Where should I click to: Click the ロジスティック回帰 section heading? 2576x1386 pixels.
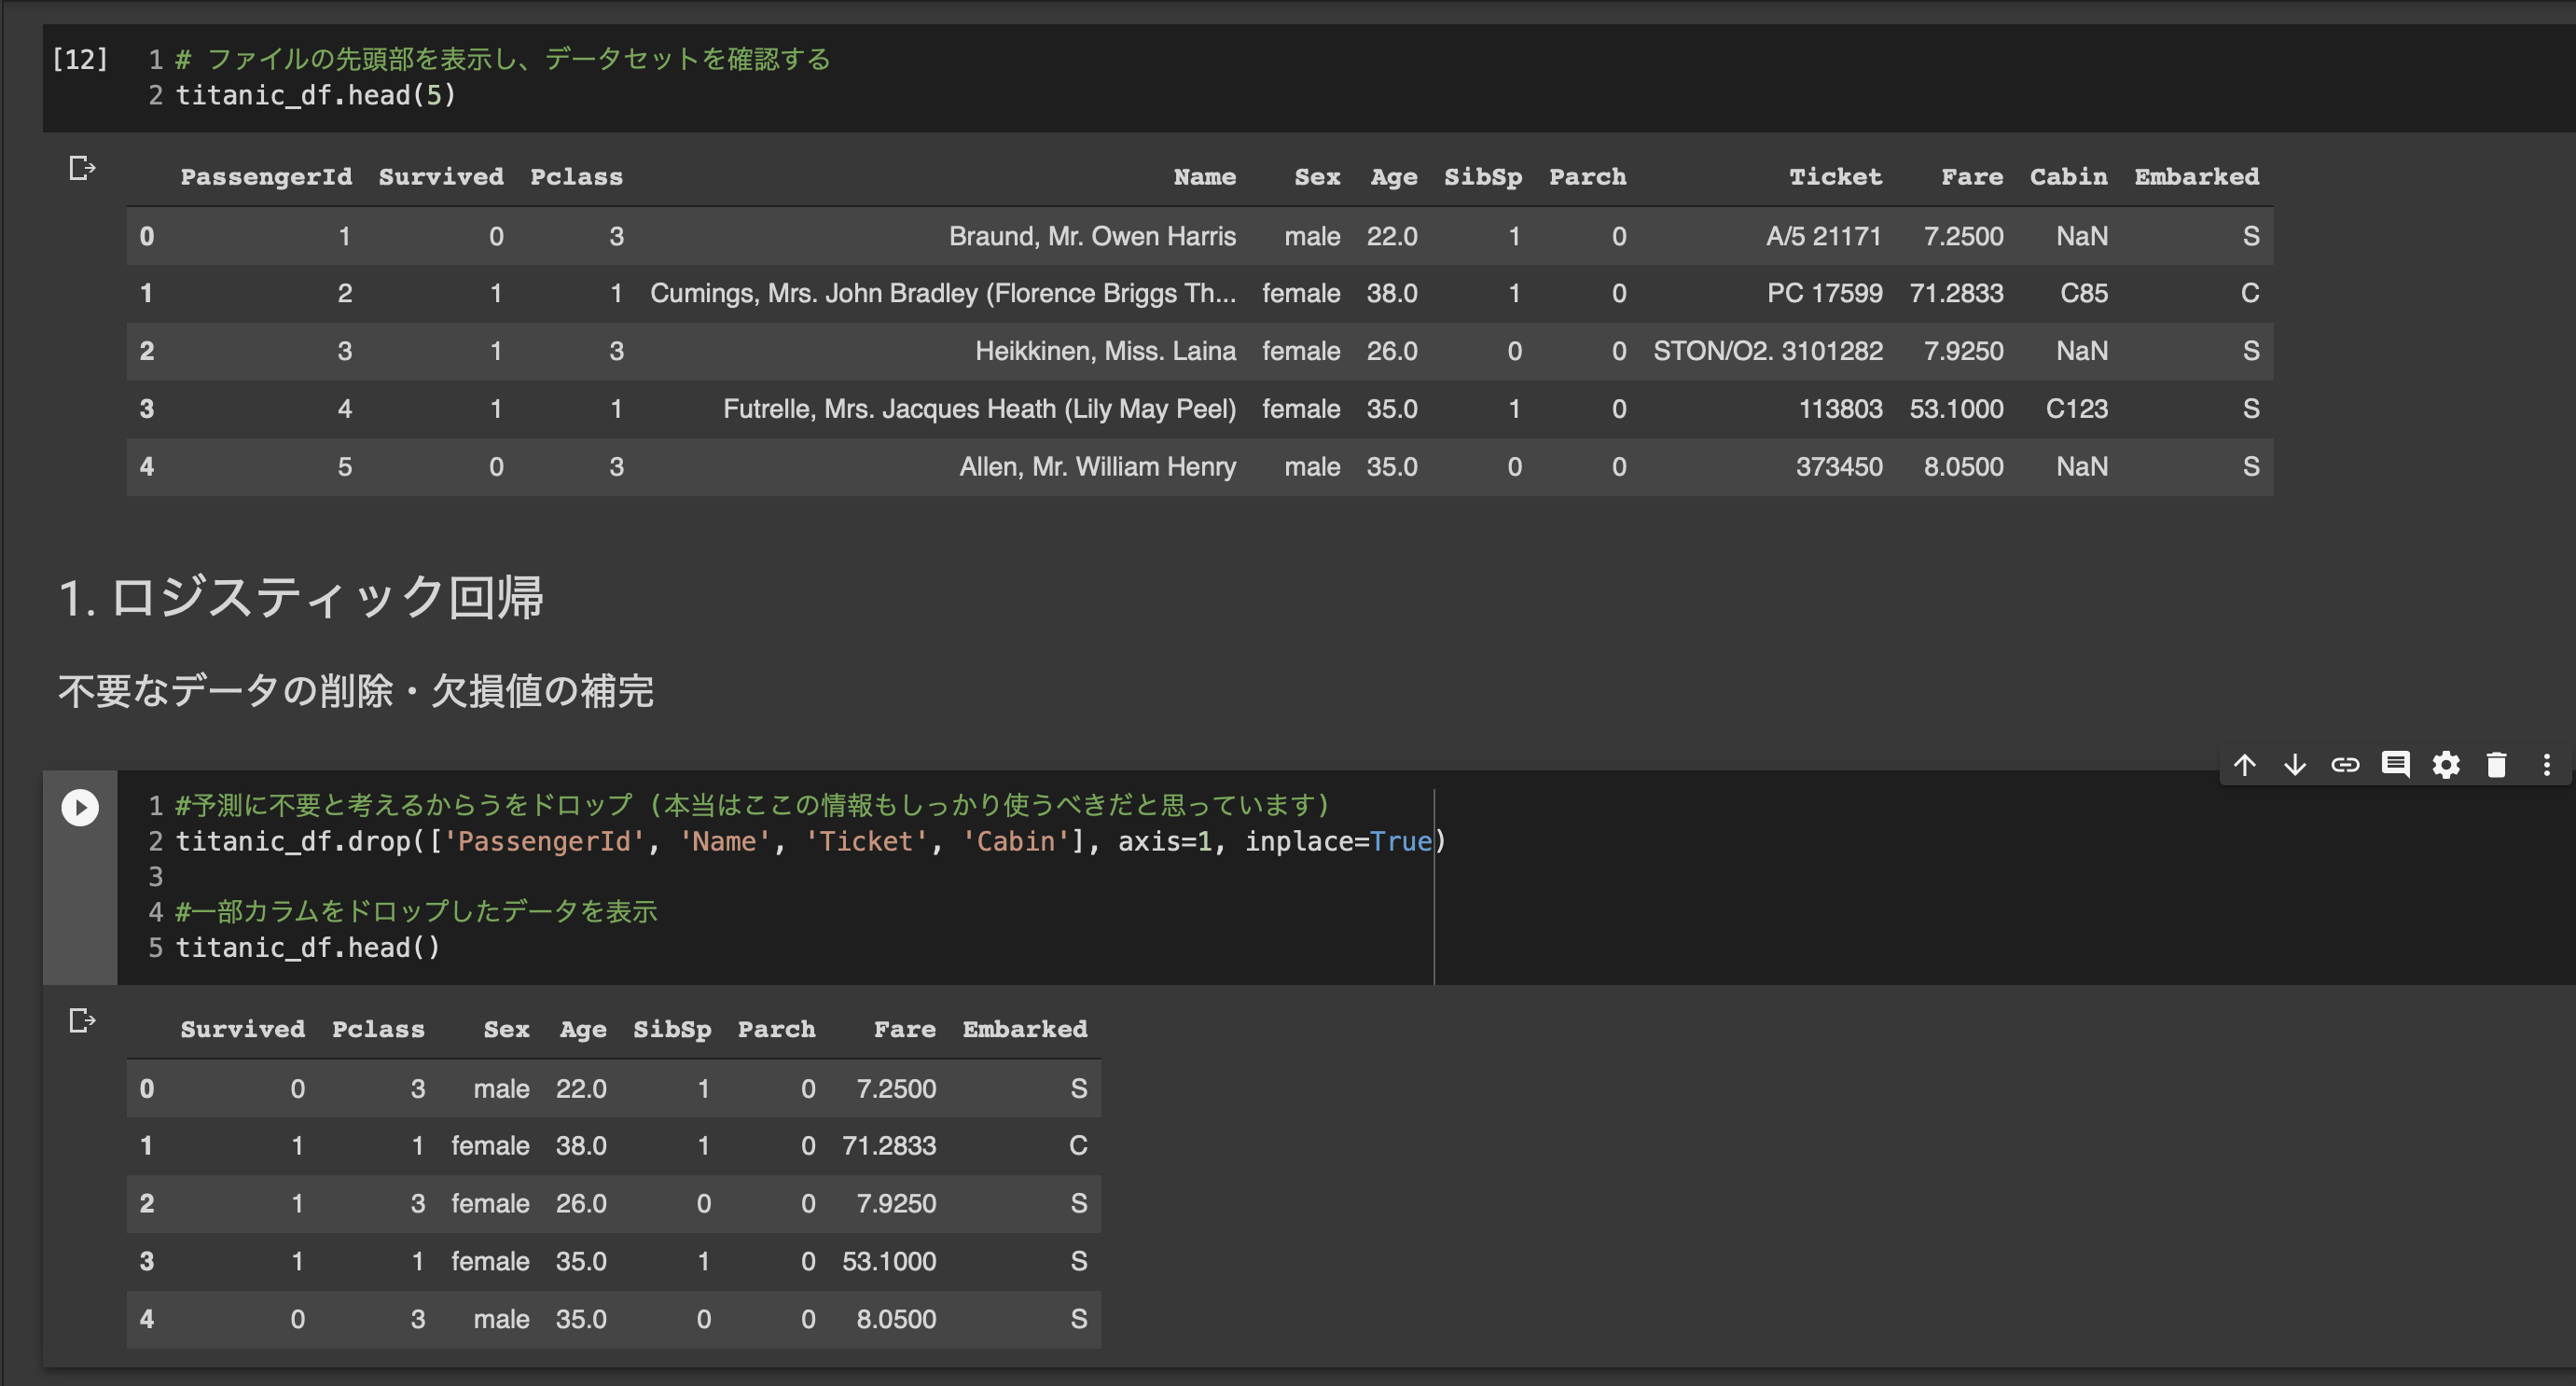[301, 598]
